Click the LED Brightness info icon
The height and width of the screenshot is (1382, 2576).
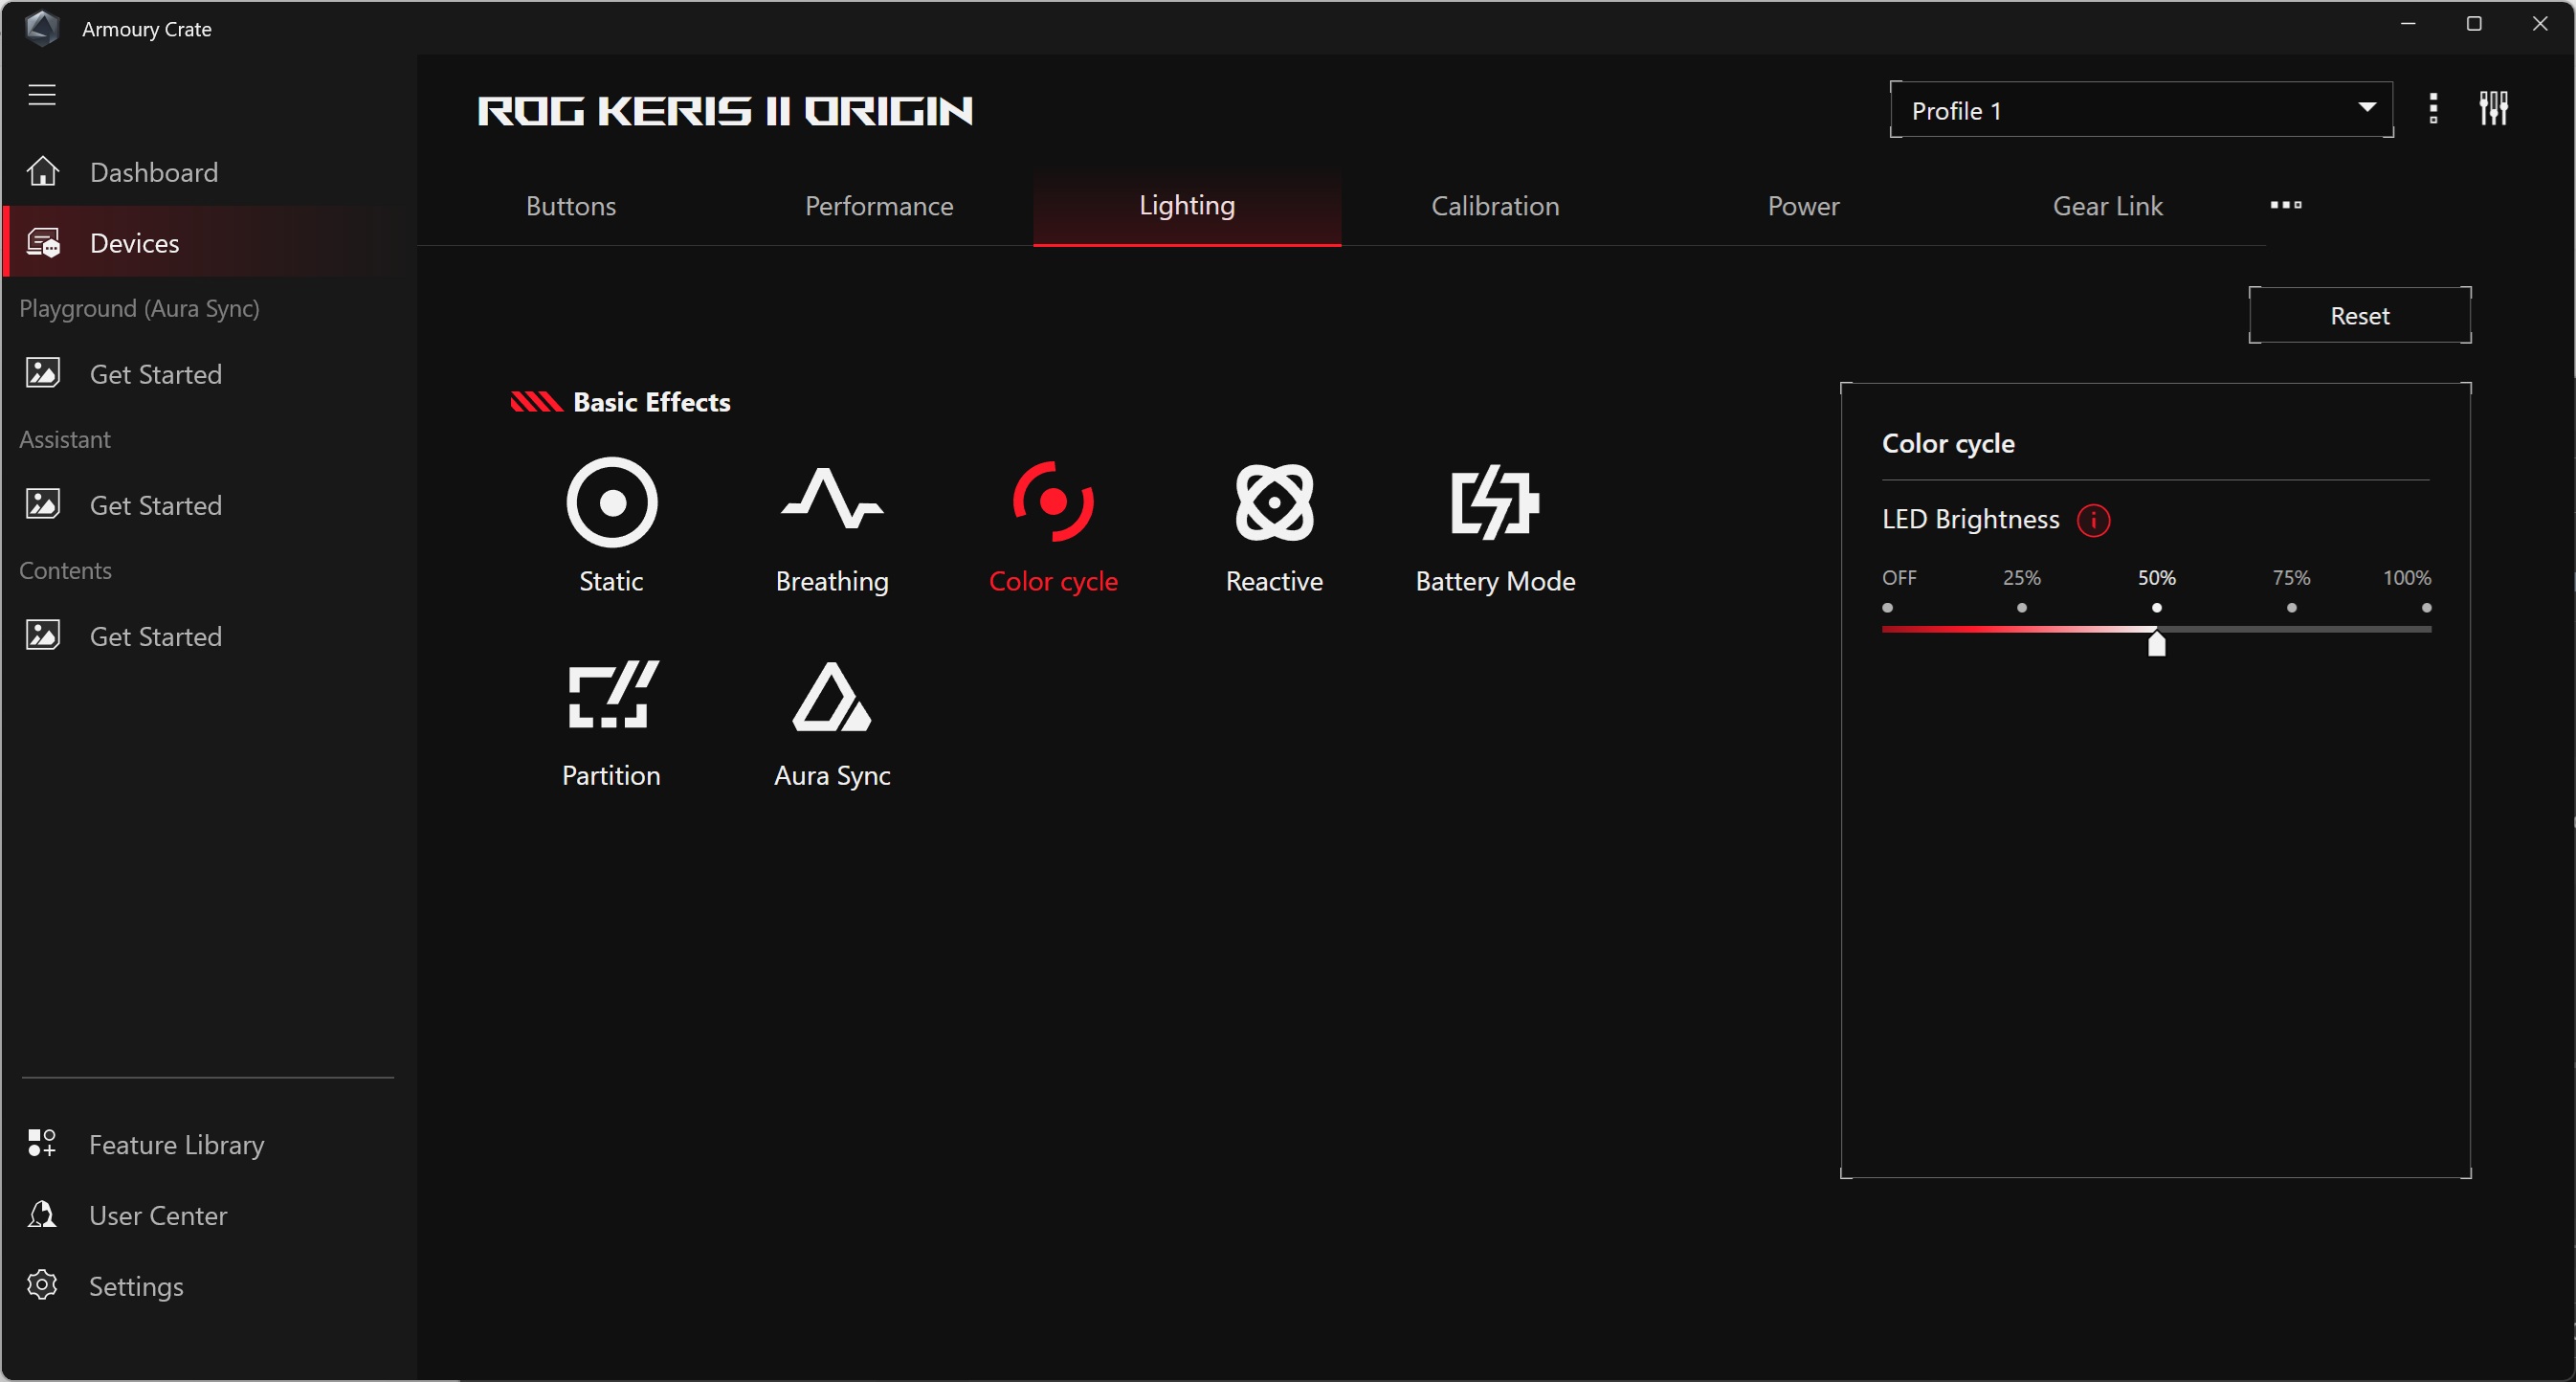click(2093, 520)
